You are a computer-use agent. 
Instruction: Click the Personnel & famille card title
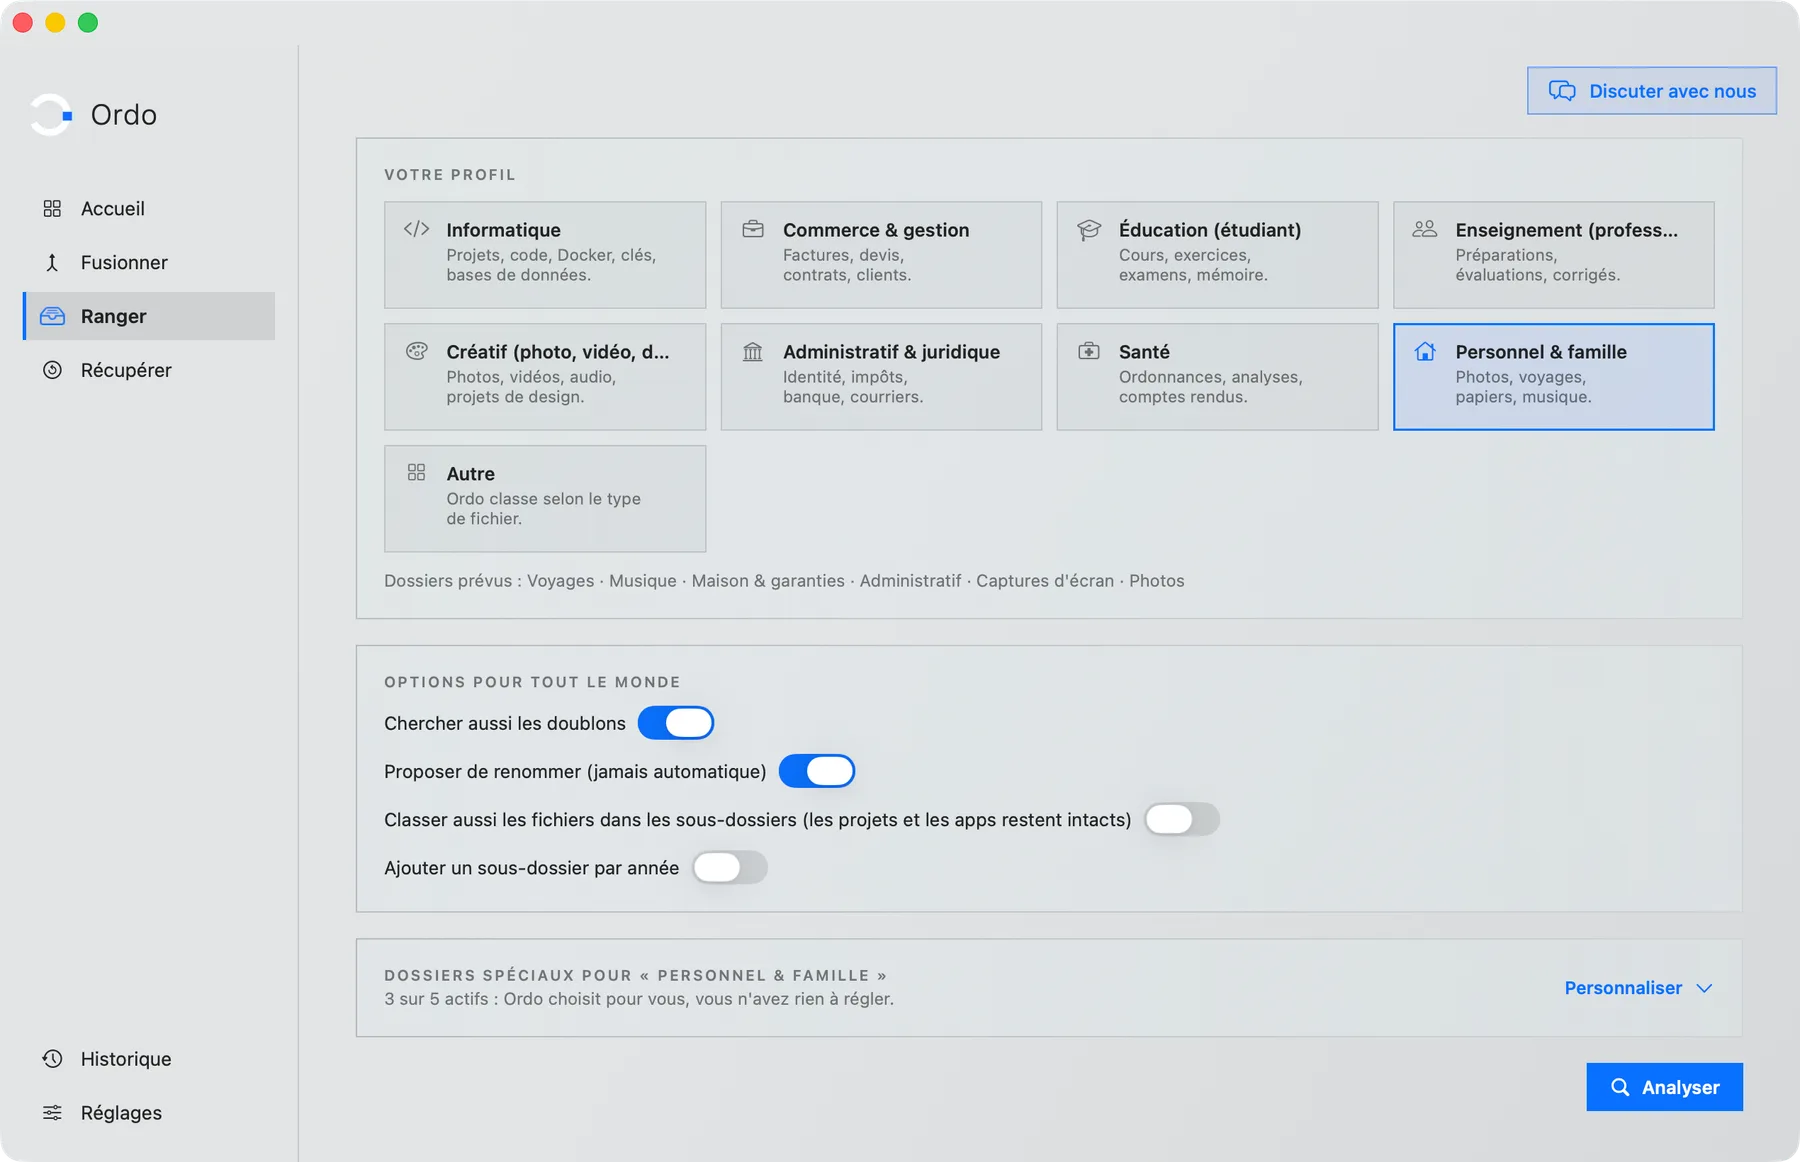pos(1541,352)
